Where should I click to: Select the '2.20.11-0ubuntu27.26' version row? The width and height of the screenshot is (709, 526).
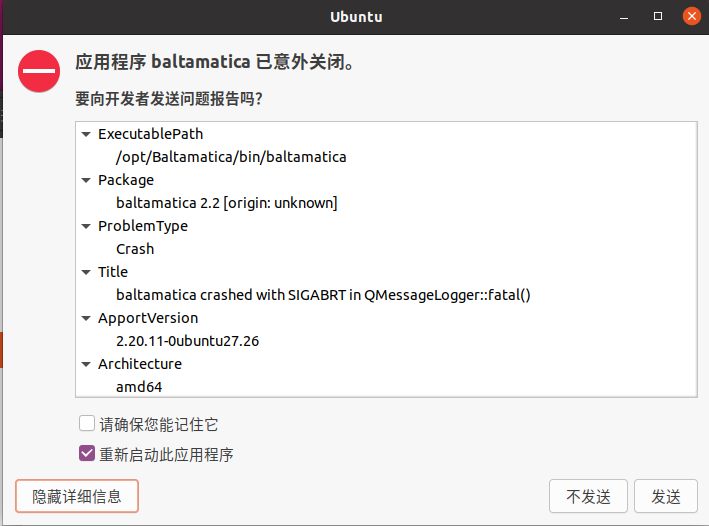(x=188, y=341)
